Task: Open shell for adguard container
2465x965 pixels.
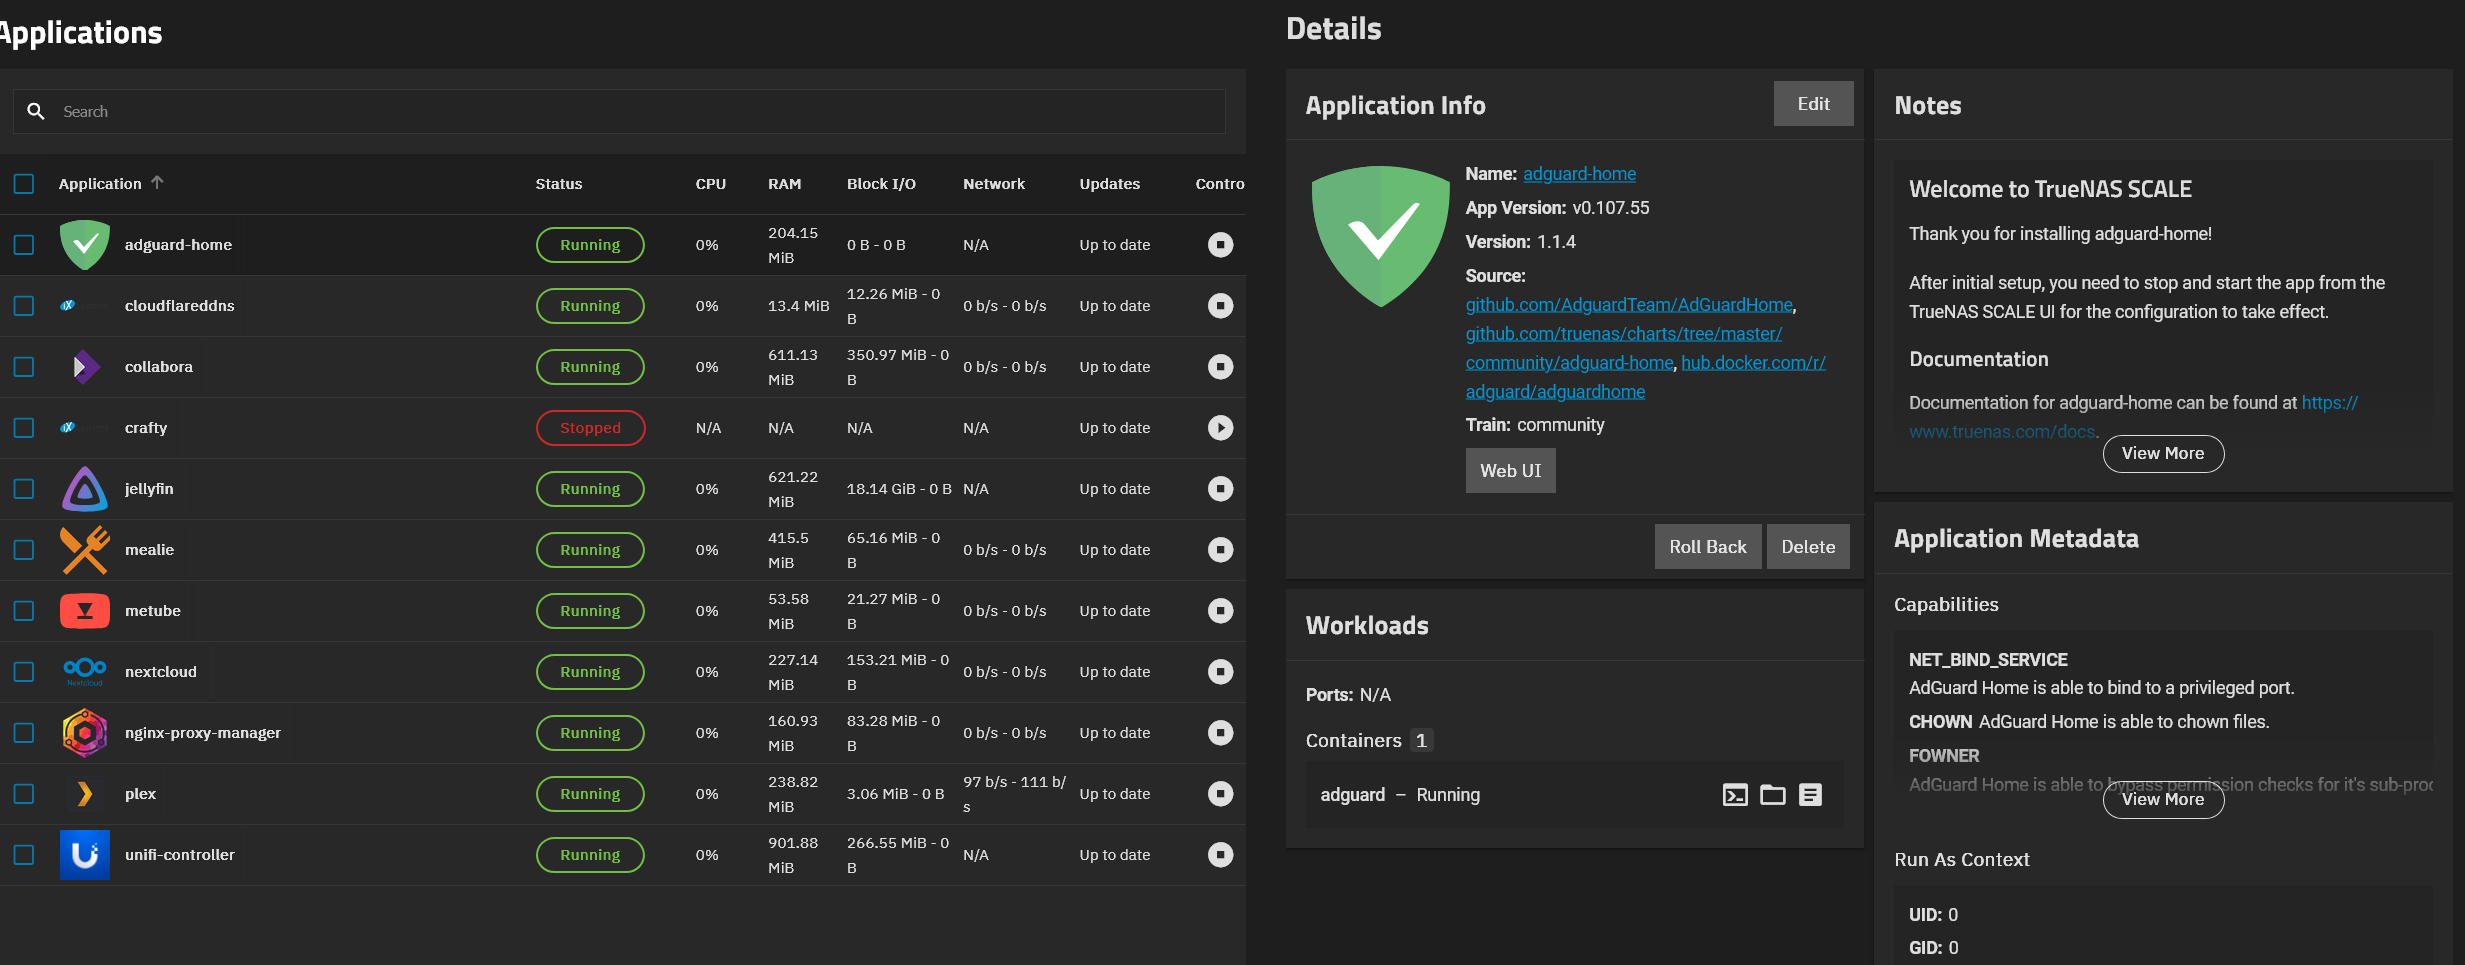Action: pyautogui.click(x=1735, y=795)
